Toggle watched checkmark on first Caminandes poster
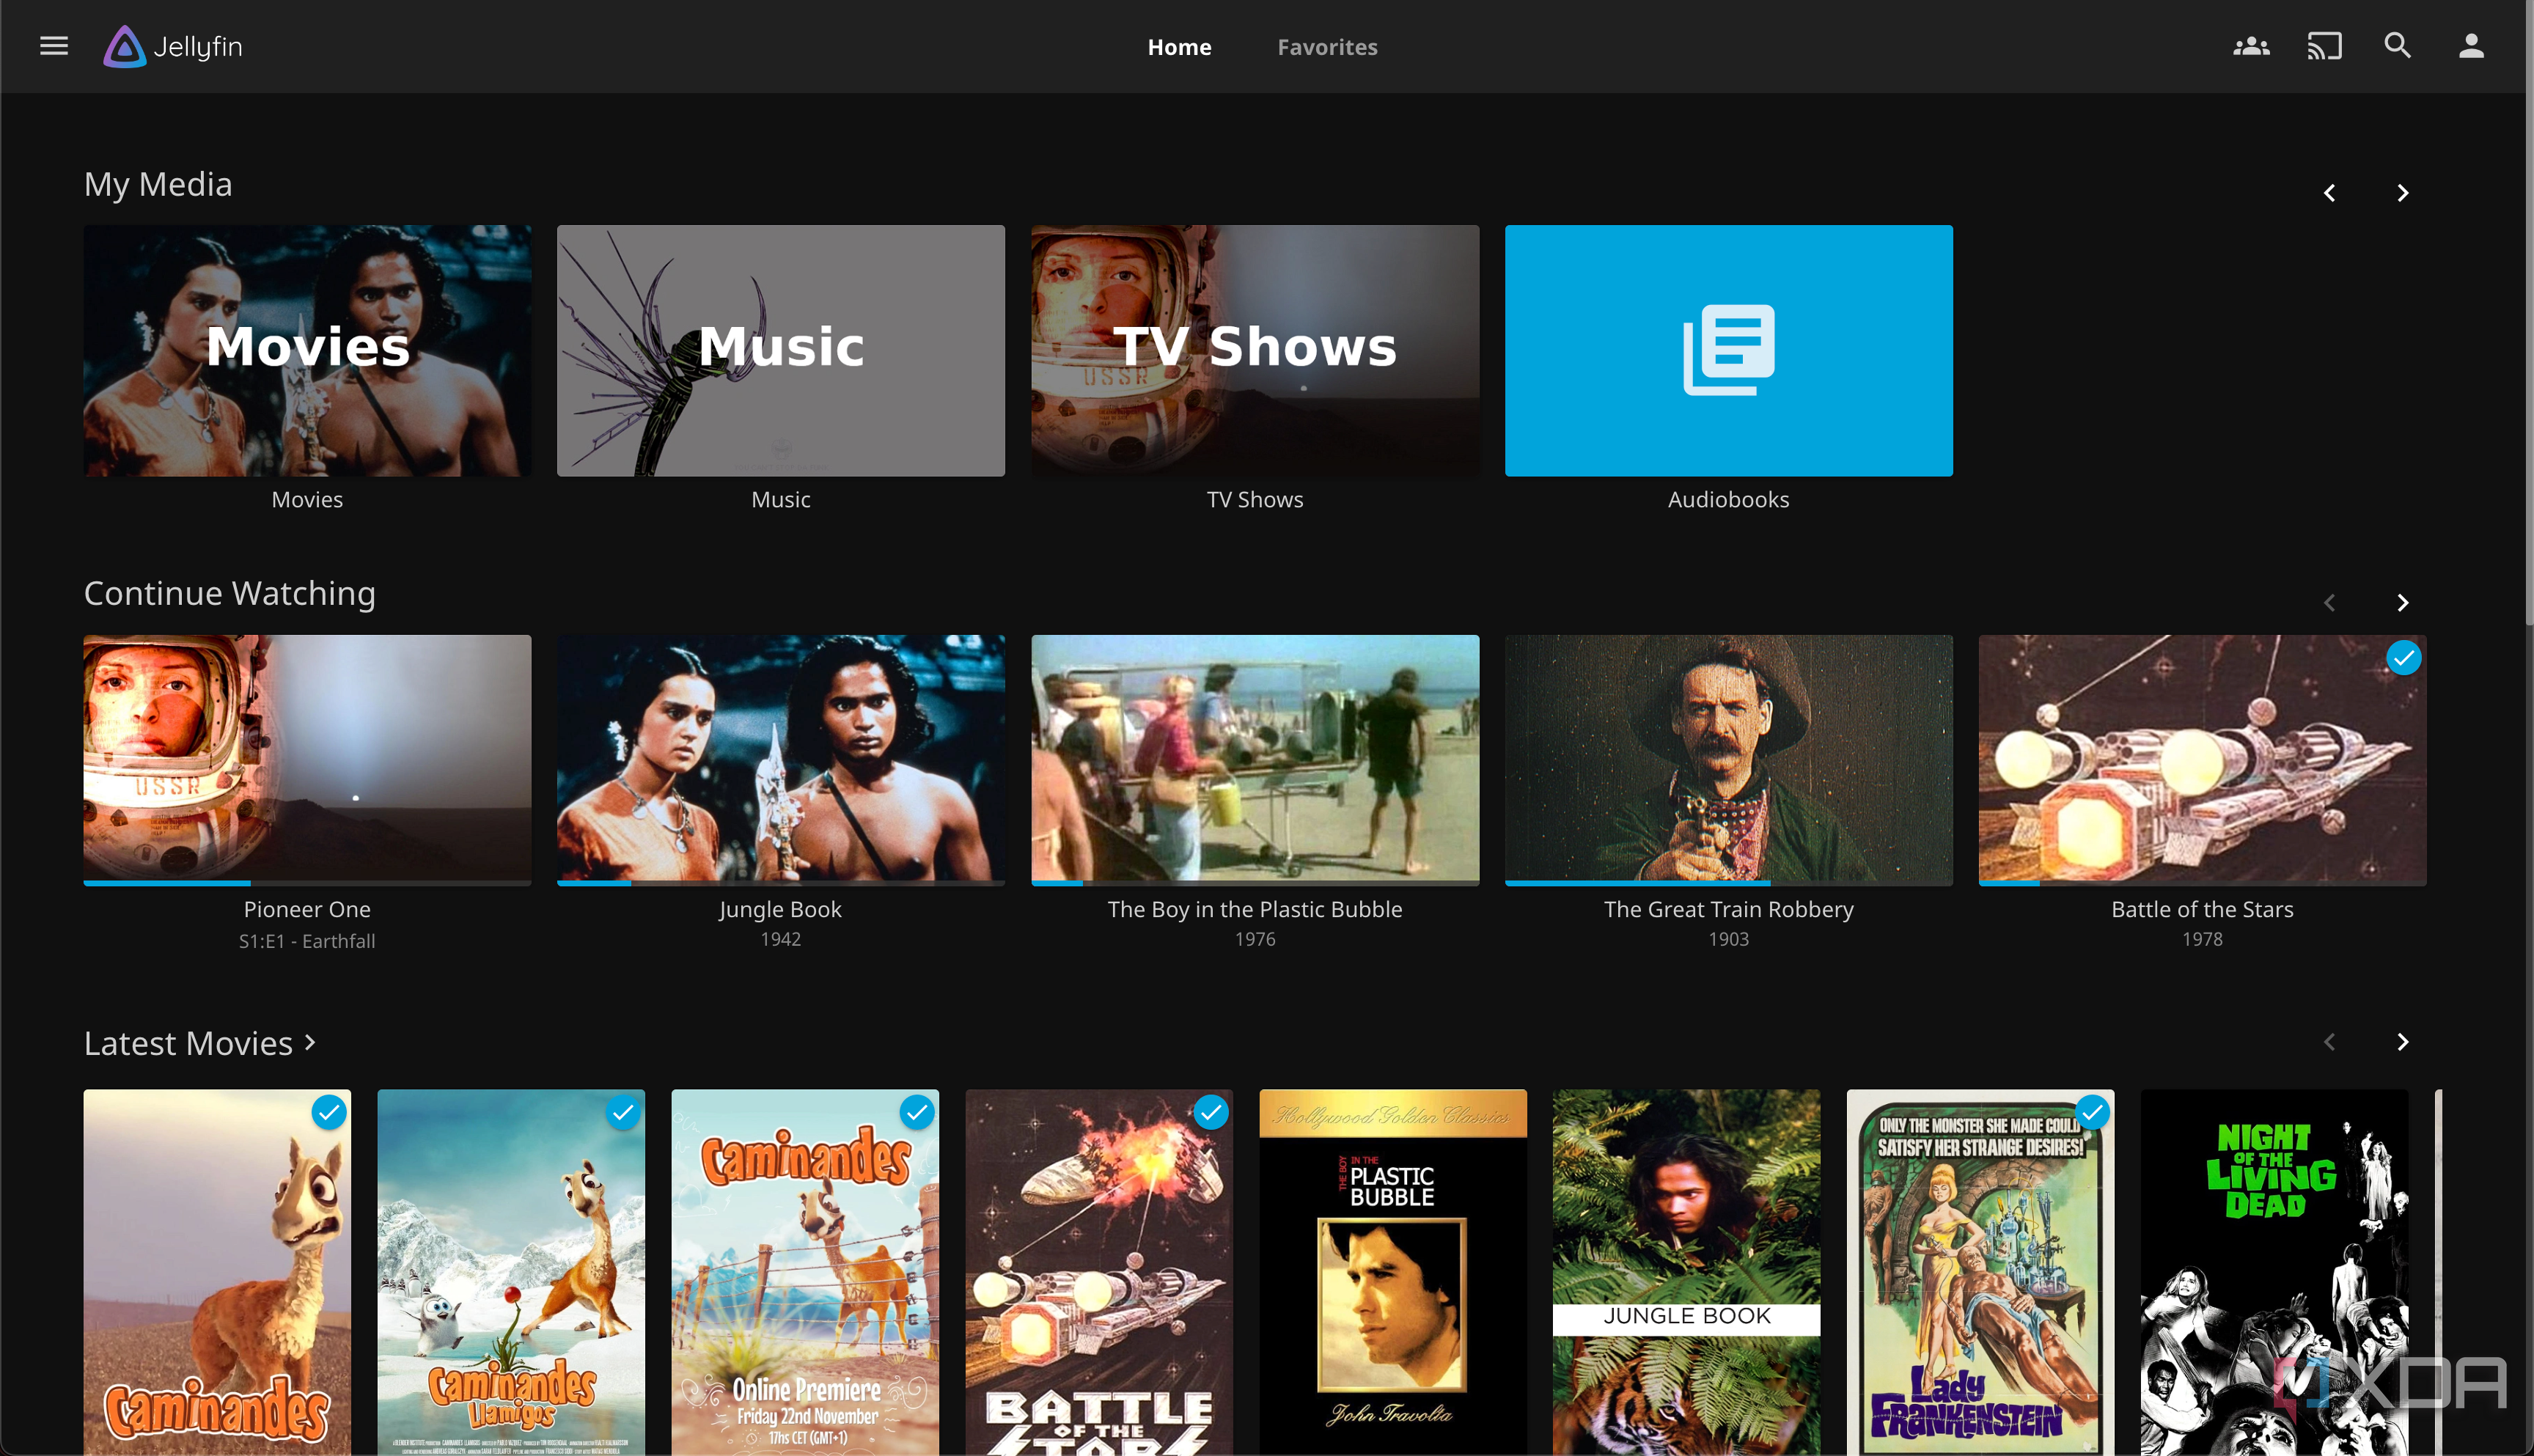Screen dimensions: 2534x1456 click(x=329, y=1112)
